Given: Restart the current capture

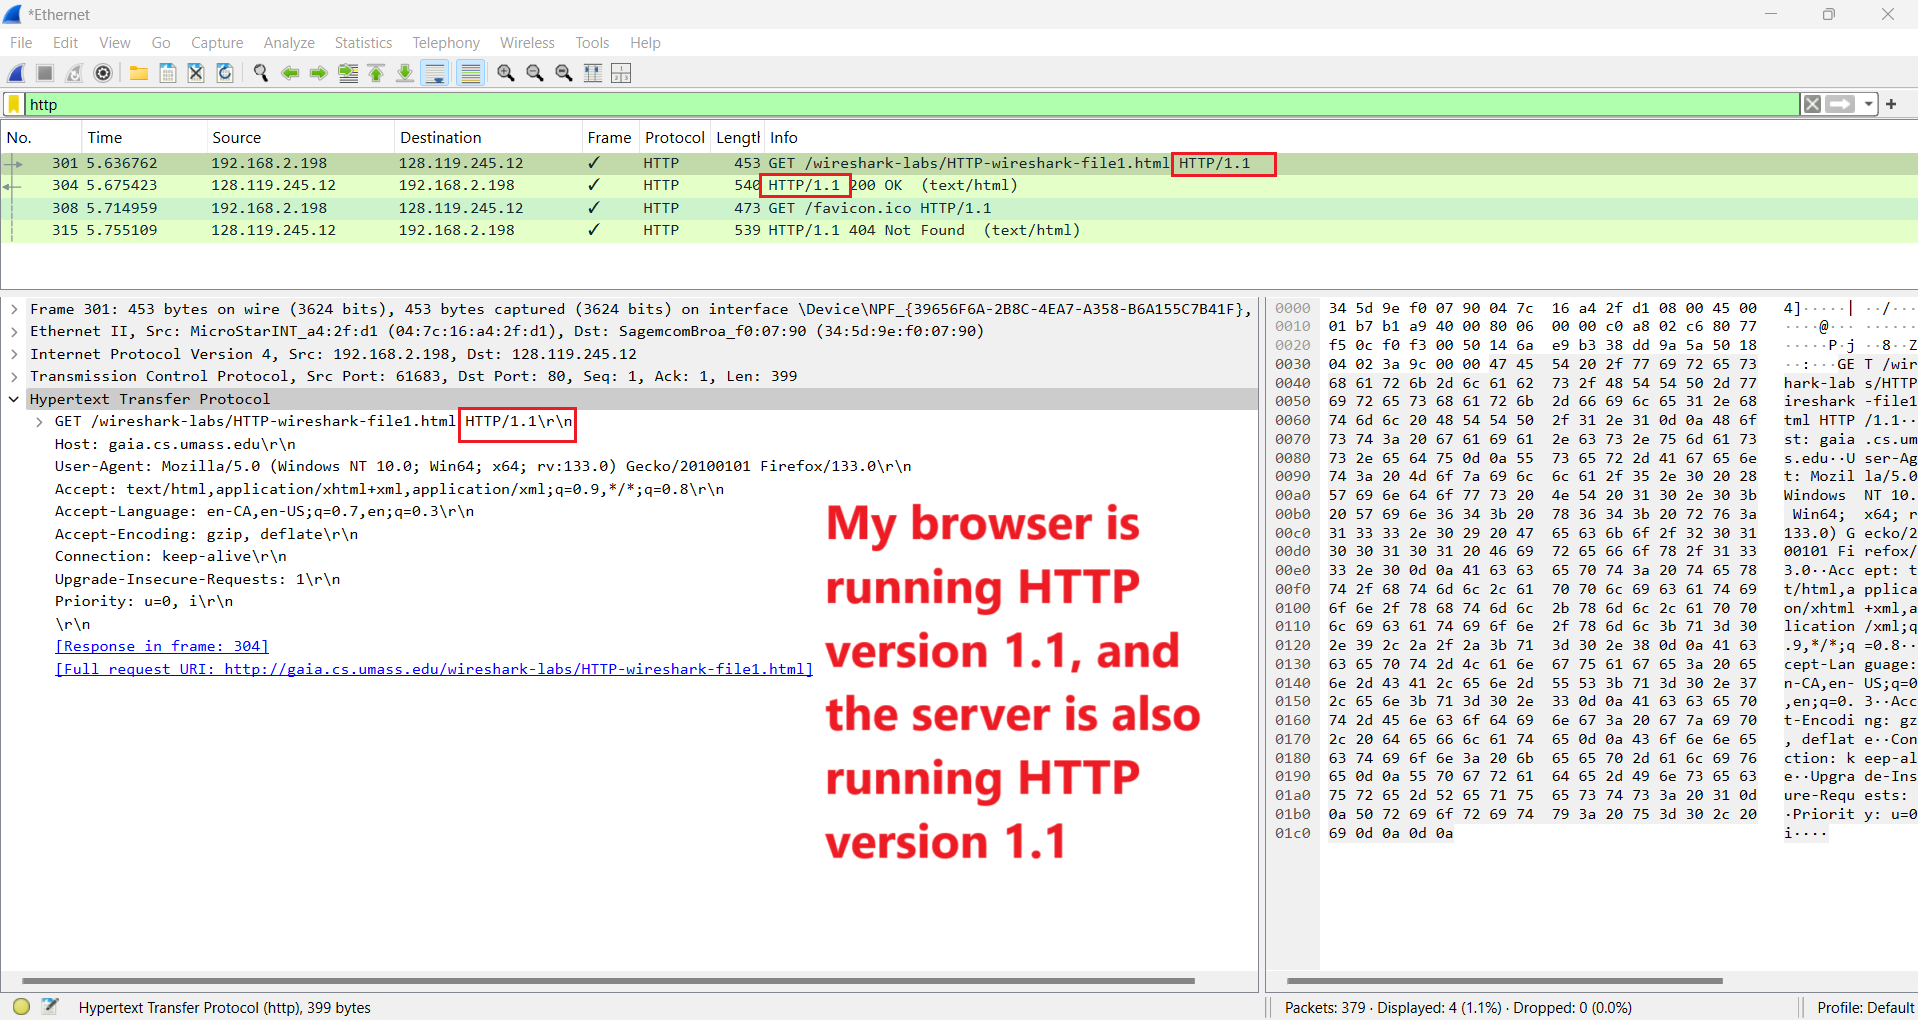Looking at the screenshot, I should [74, 73].
